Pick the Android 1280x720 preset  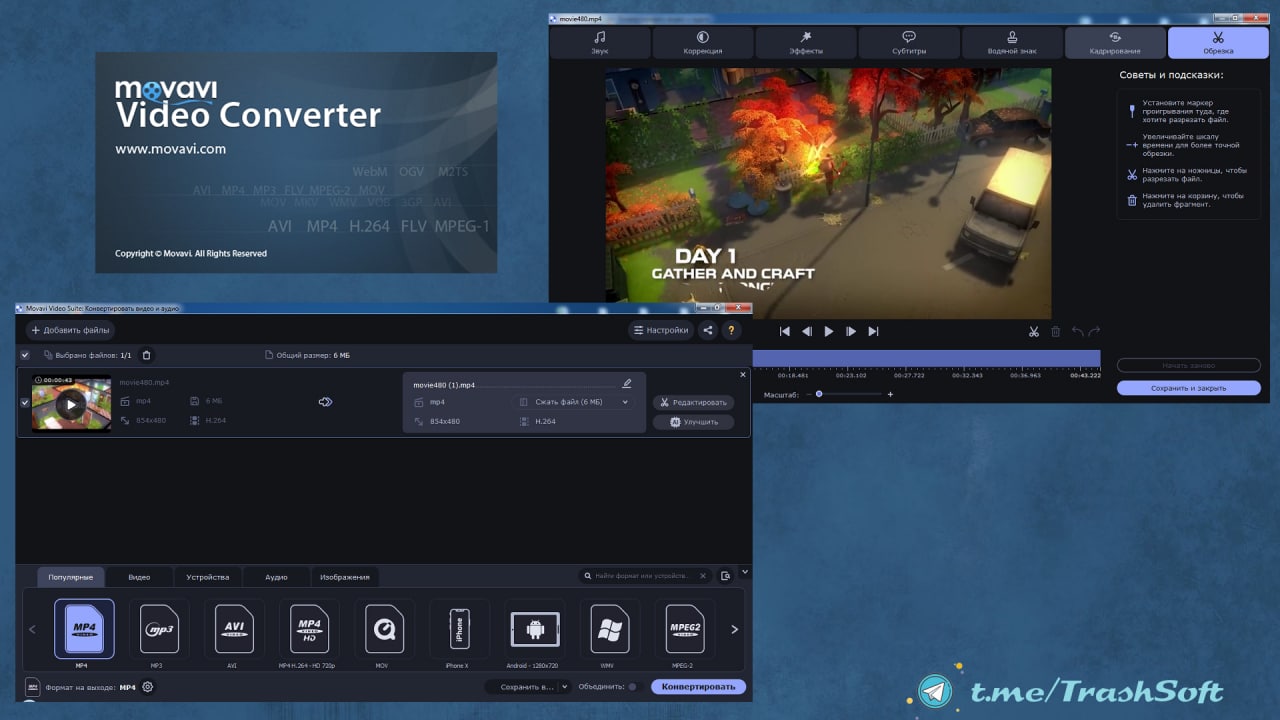[x=535, y=629]
